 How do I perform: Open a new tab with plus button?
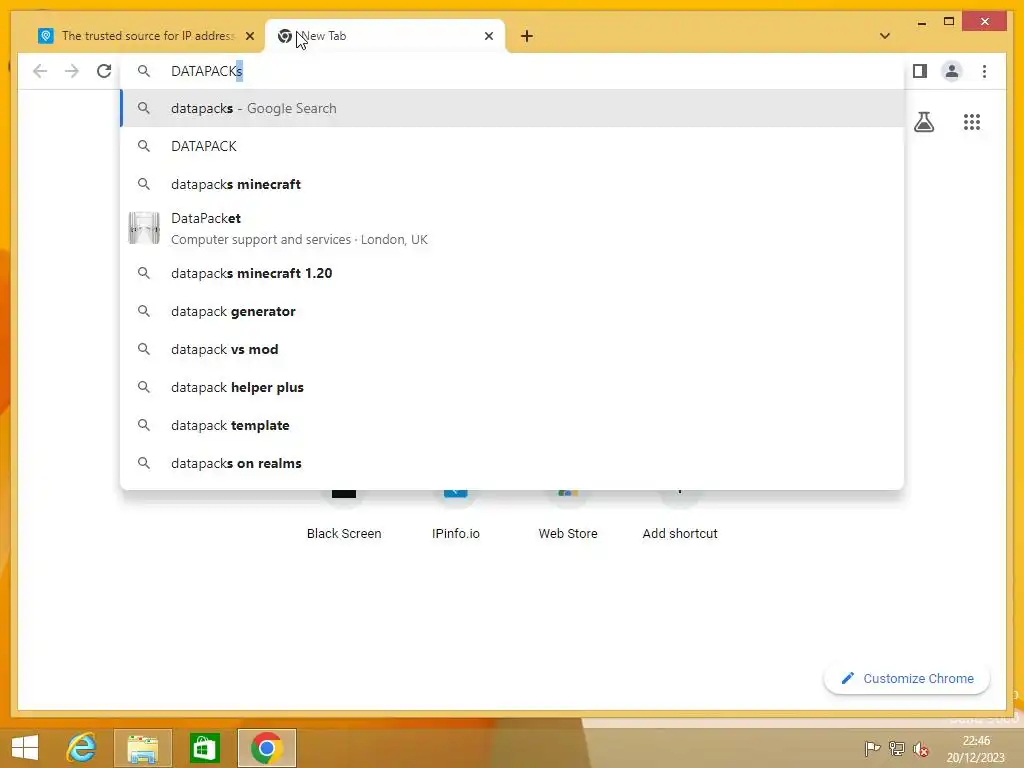pos(527,36)
